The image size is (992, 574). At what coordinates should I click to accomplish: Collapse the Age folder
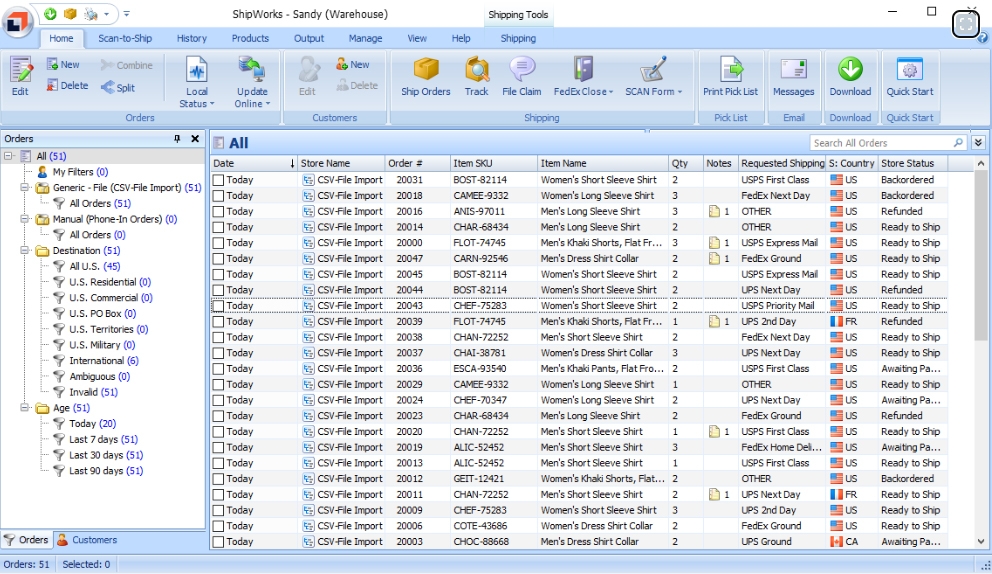click(x=25, y=408)
